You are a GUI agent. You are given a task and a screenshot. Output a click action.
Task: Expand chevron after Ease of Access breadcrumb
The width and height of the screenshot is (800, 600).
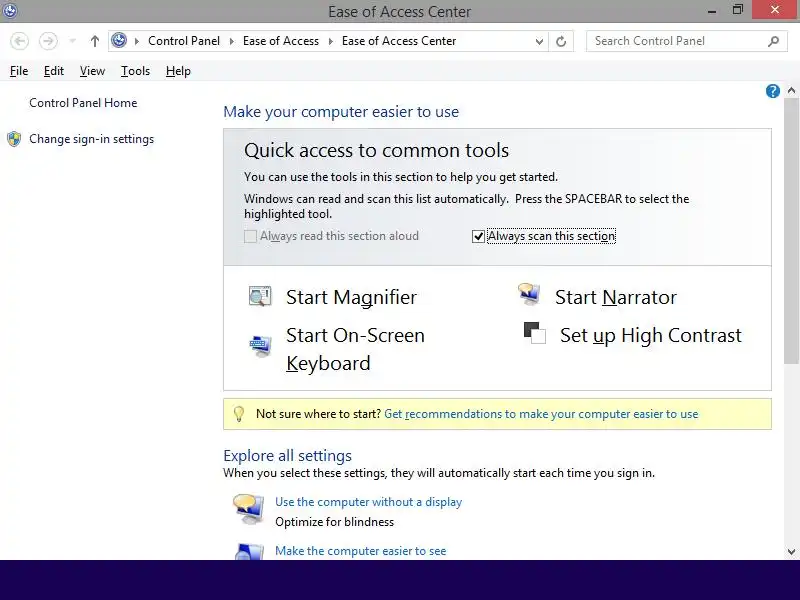[331, 41]
